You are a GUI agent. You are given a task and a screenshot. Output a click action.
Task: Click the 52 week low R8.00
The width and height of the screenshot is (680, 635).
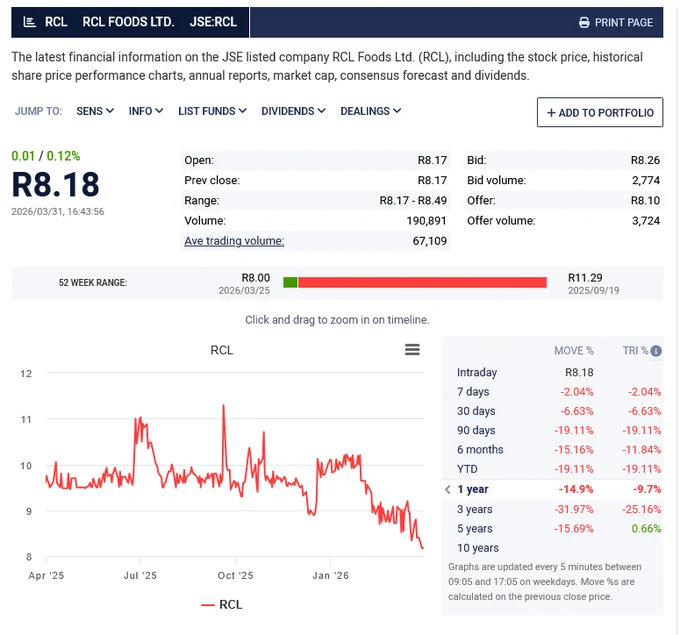coord(255,278)
